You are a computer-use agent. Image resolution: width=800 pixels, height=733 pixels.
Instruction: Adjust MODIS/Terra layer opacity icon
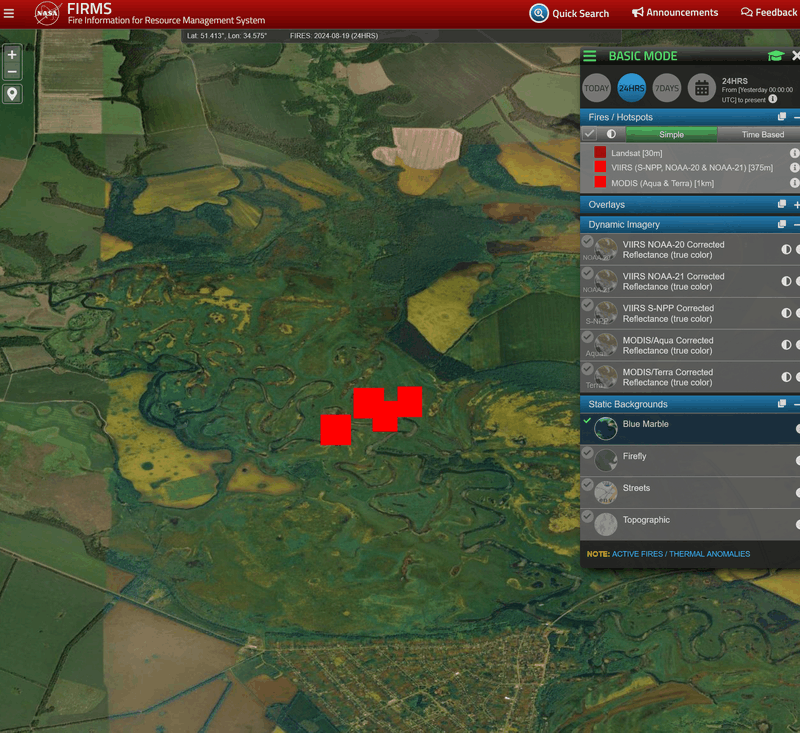tap(786, 377)
